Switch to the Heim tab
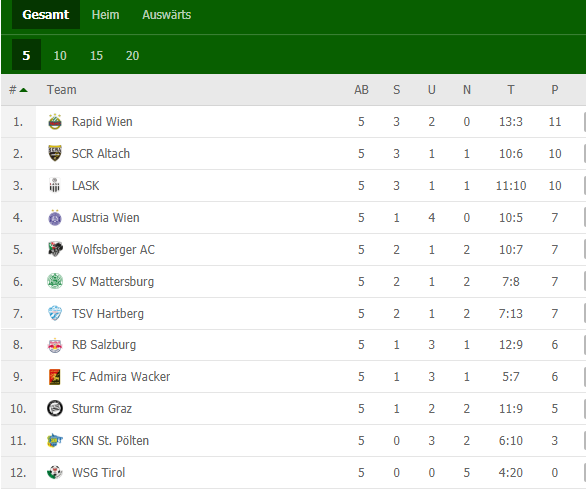 [105, 15]
